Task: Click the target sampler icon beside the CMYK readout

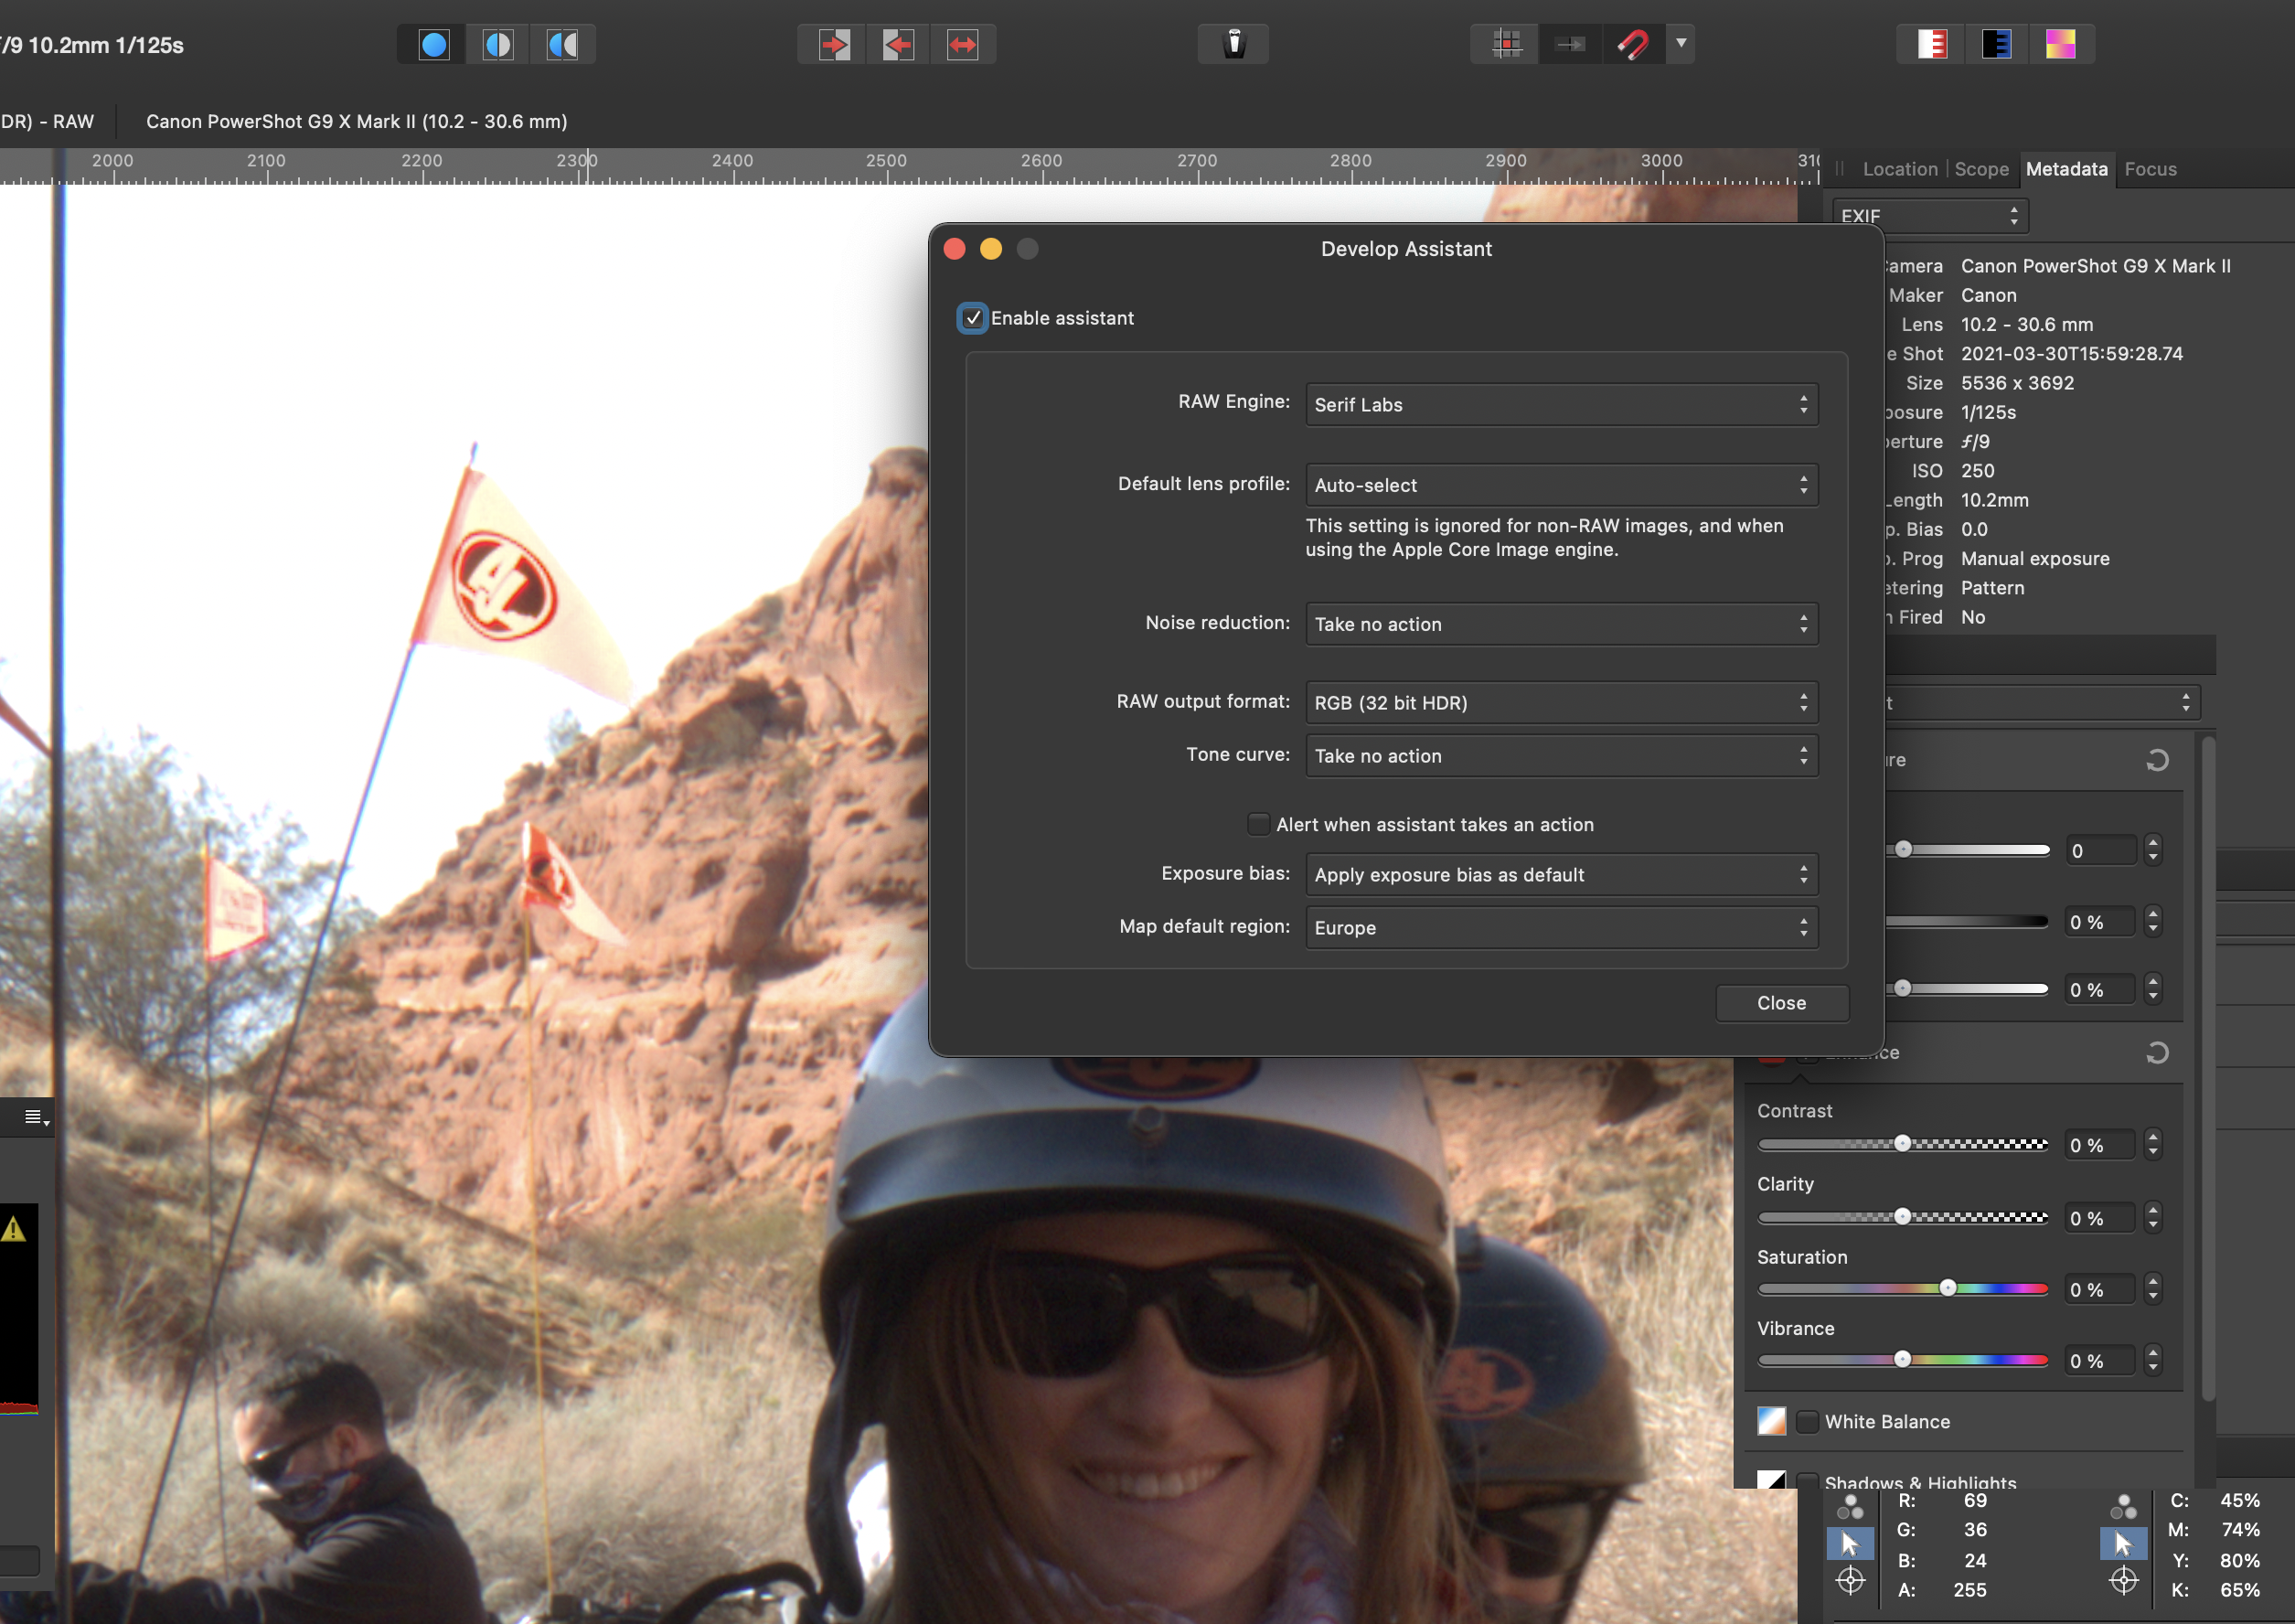Action: 2123,1581
